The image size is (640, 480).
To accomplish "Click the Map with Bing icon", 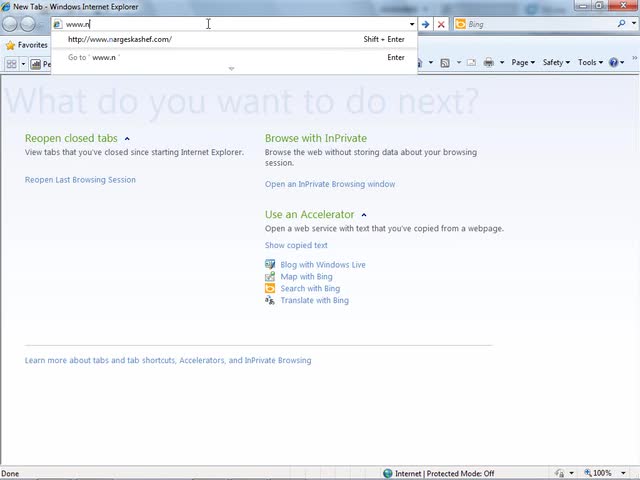I will (x=270, y=276).
